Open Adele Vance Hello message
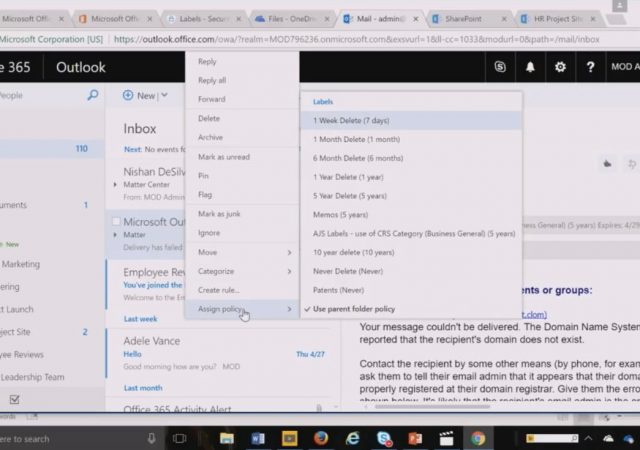This screenshot has height=450, width=640. click(222, 353)
